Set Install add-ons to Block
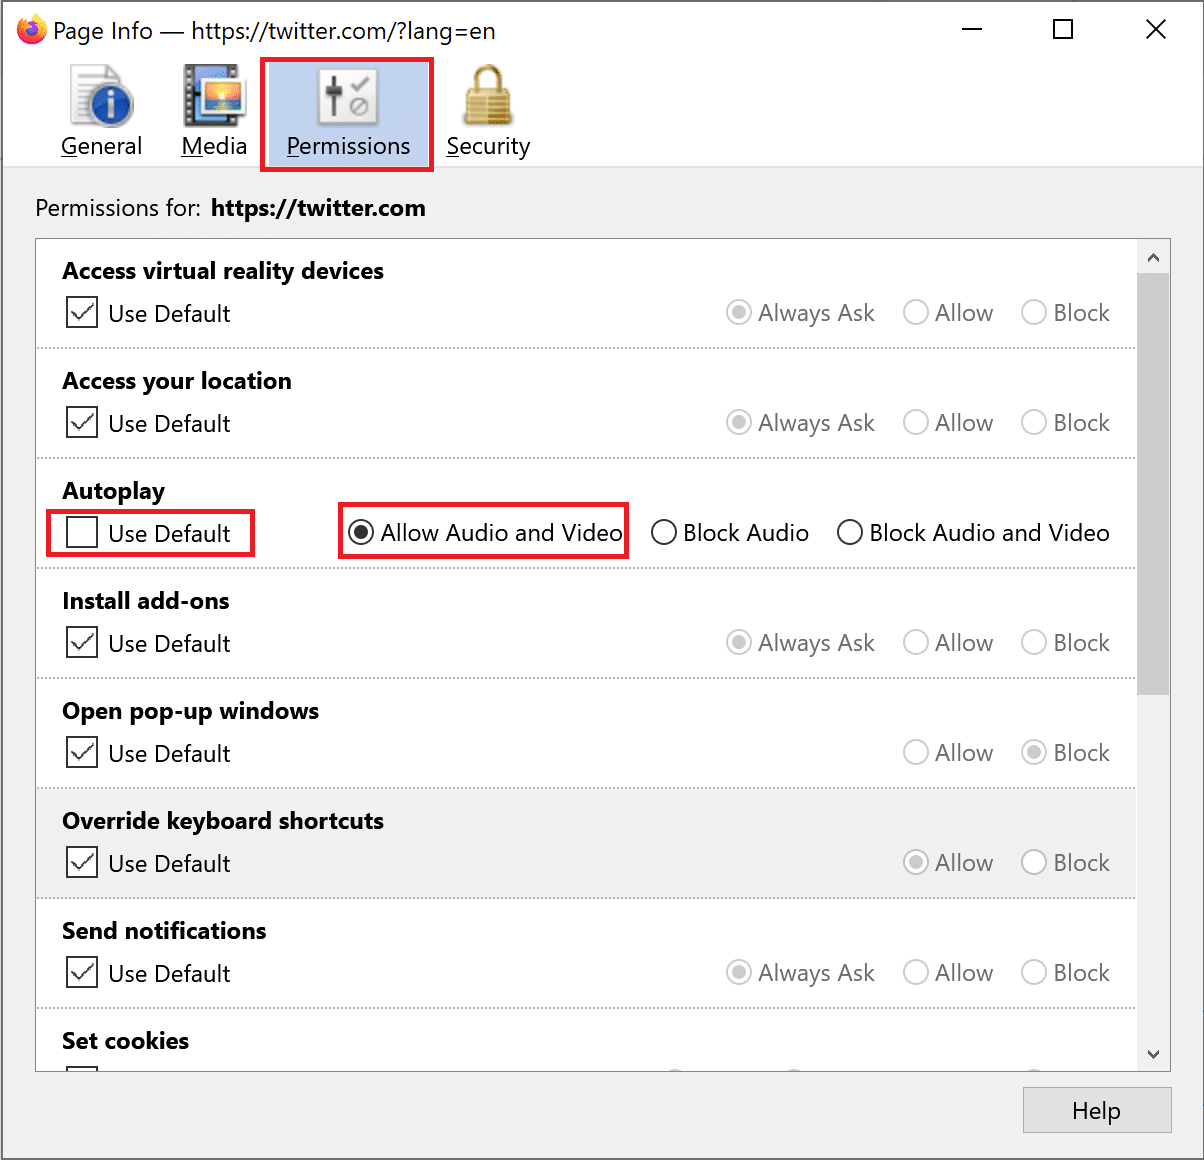Viewport: 1204px width, 1160px height. 1033,642
